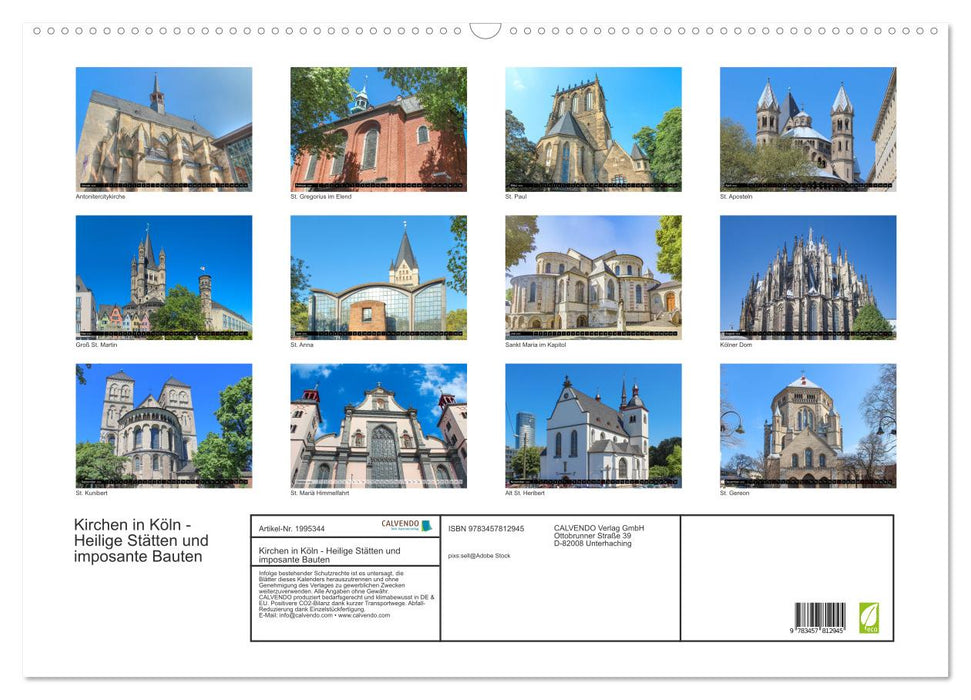Screen dimensions: 971x700
Task: View the St. Gereon picture
Action: tap(806, 425)
